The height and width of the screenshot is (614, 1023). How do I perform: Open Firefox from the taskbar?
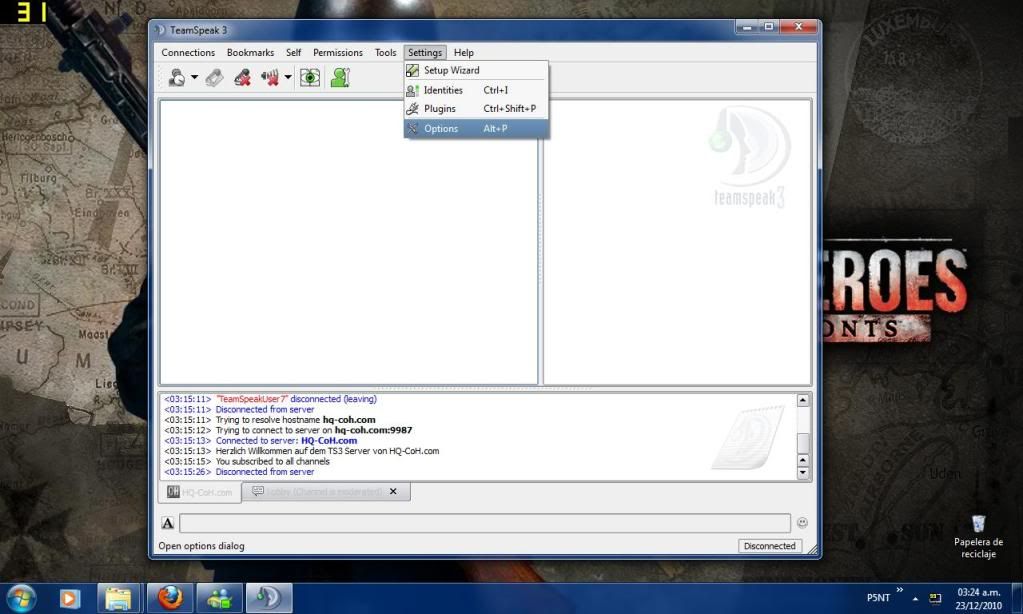pyautogui.click(x=170, y=598)
